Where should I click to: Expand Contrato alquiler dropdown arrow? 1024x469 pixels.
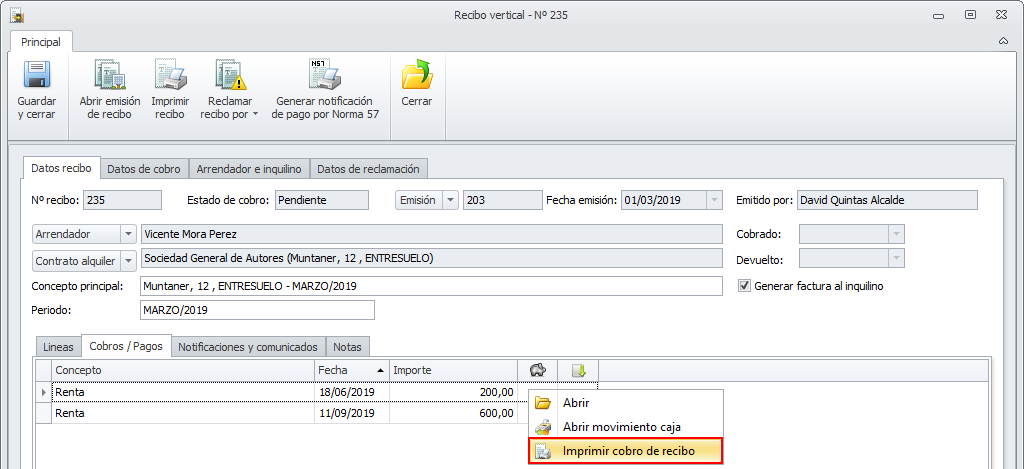click(x=129, y=261)
